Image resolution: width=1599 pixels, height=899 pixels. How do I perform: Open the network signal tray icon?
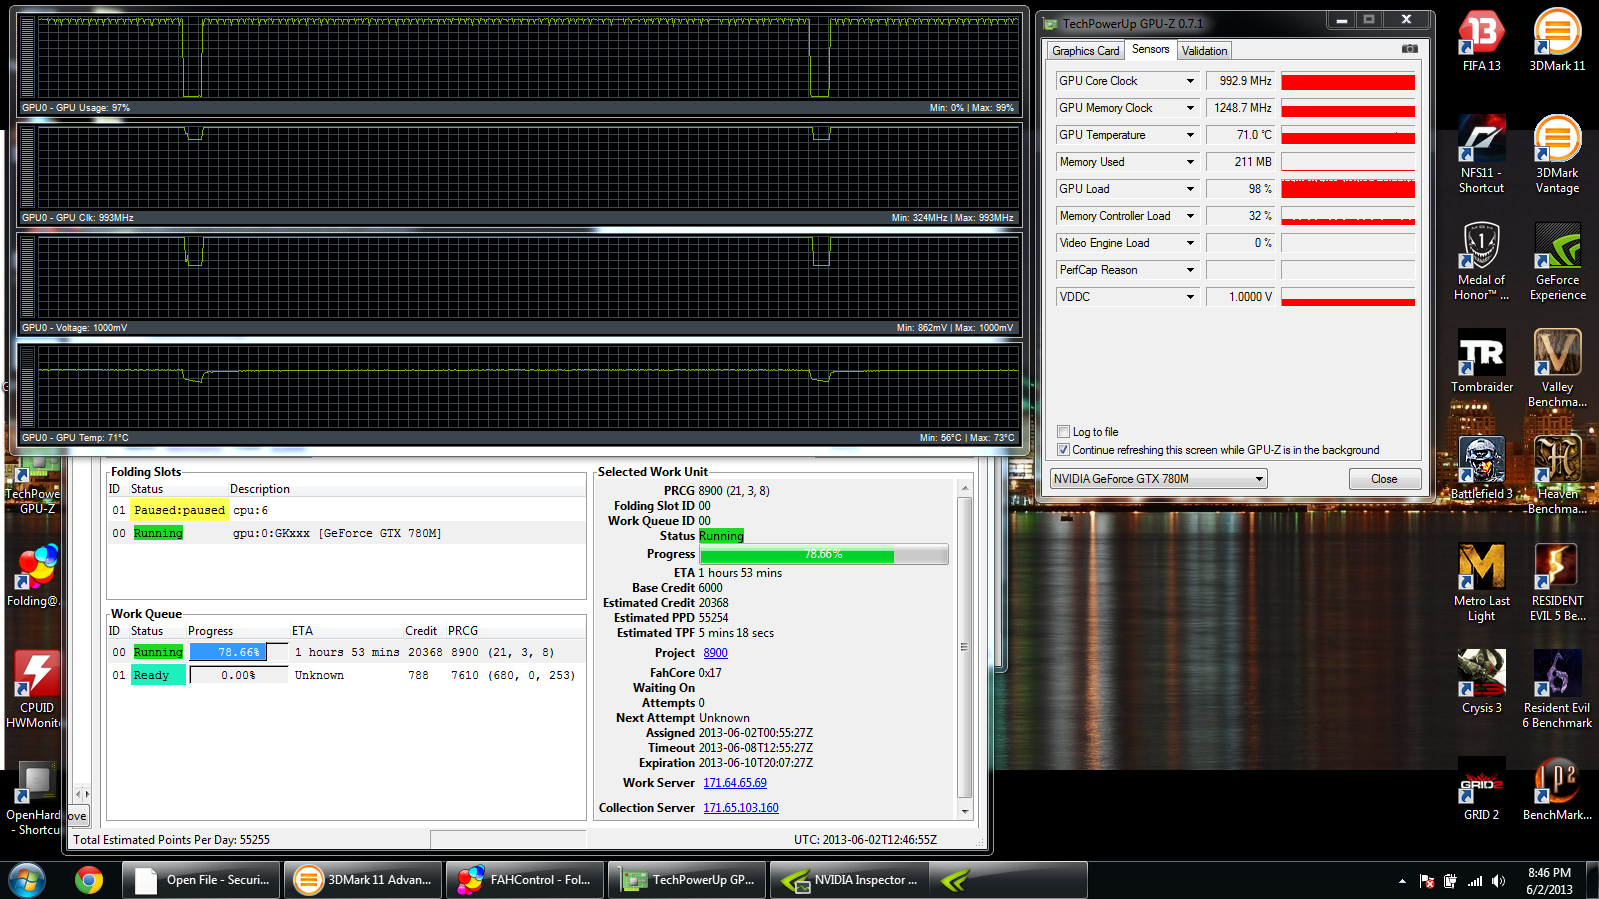pos(1475,881)
